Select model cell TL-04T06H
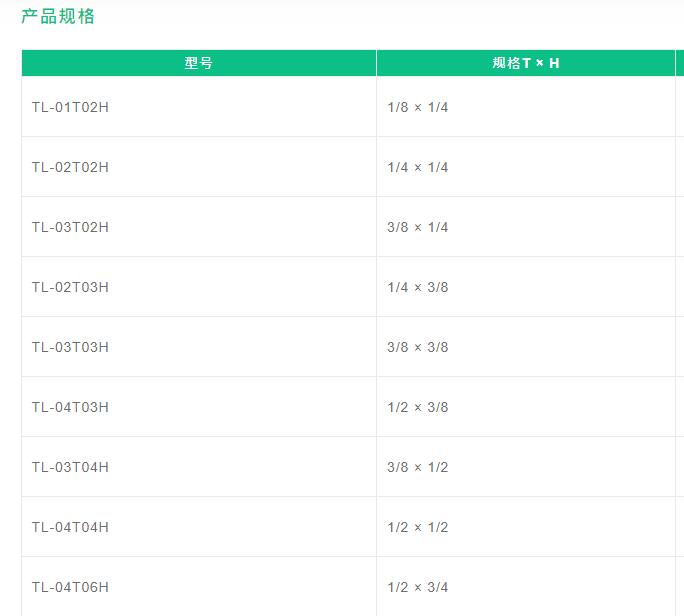Screen dimensions: 684x616 199,586
